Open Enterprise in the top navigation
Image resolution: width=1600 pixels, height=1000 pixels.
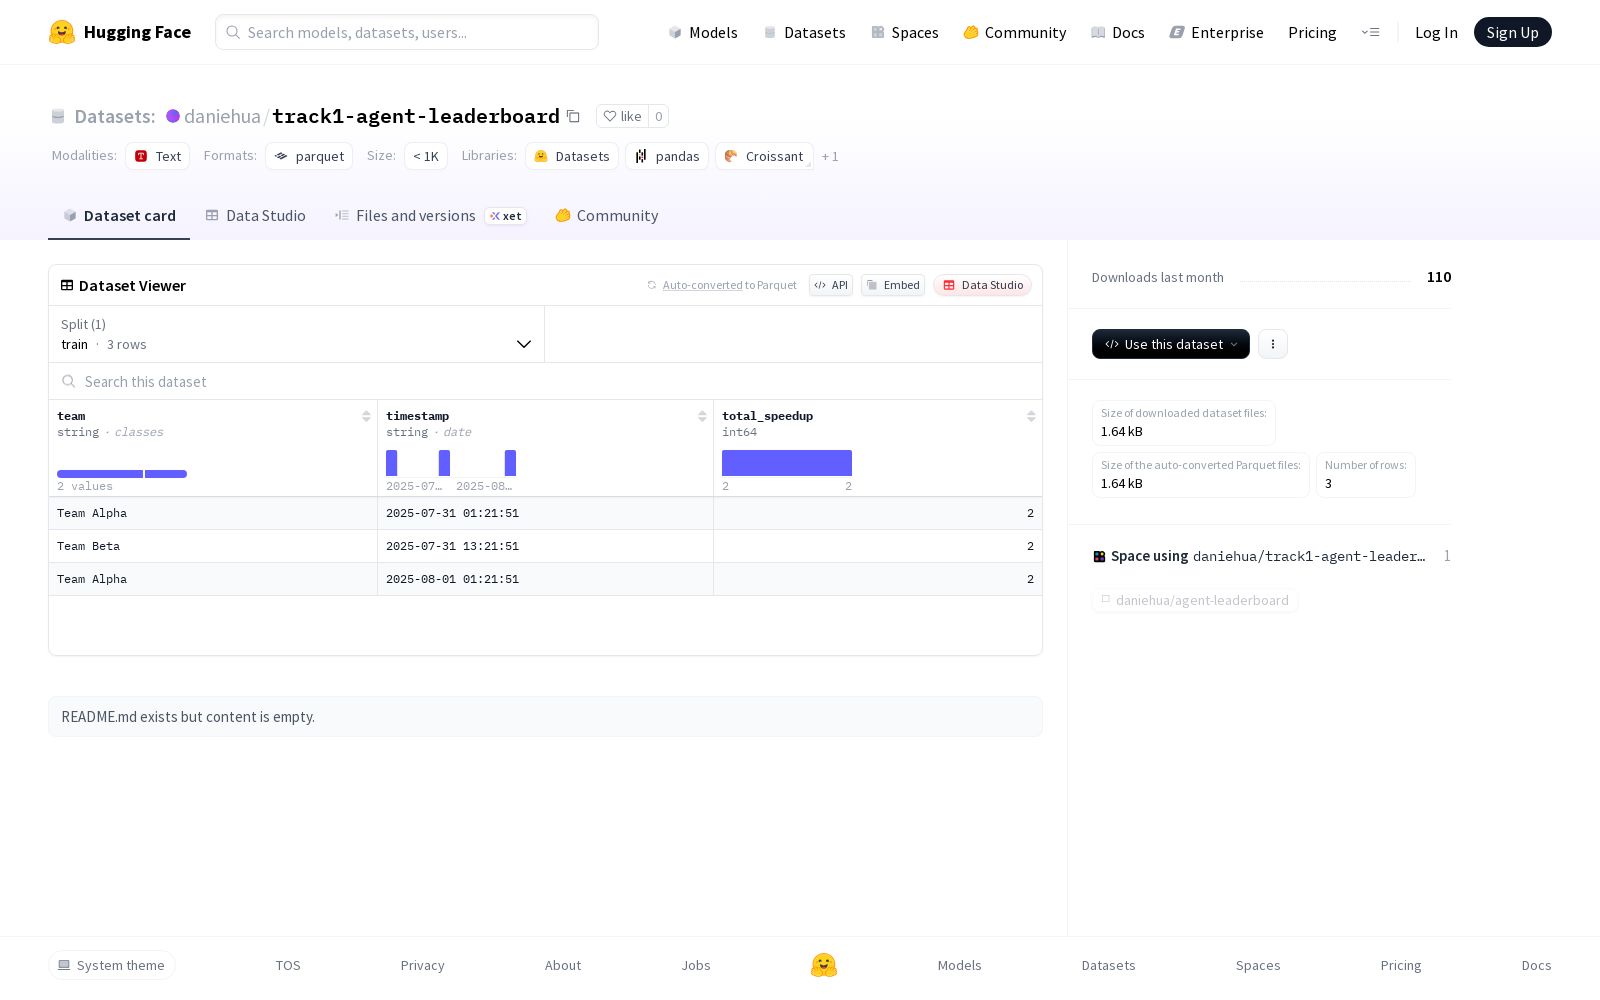1217,32
